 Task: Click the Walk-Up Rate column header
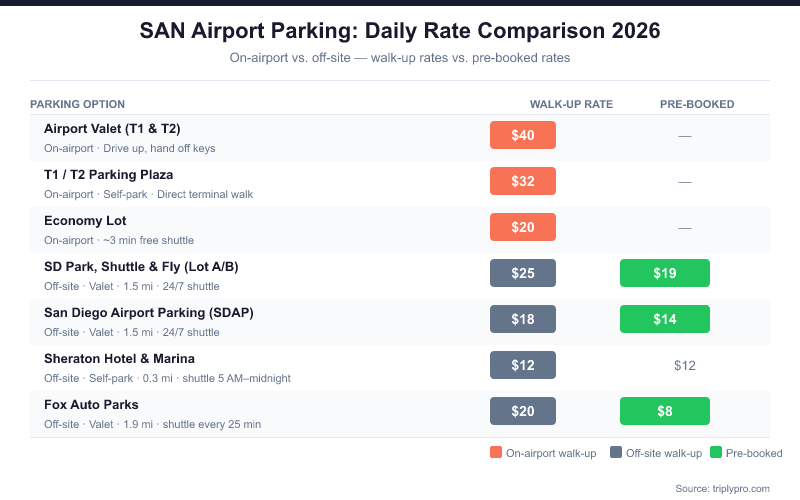pos(571,104)
